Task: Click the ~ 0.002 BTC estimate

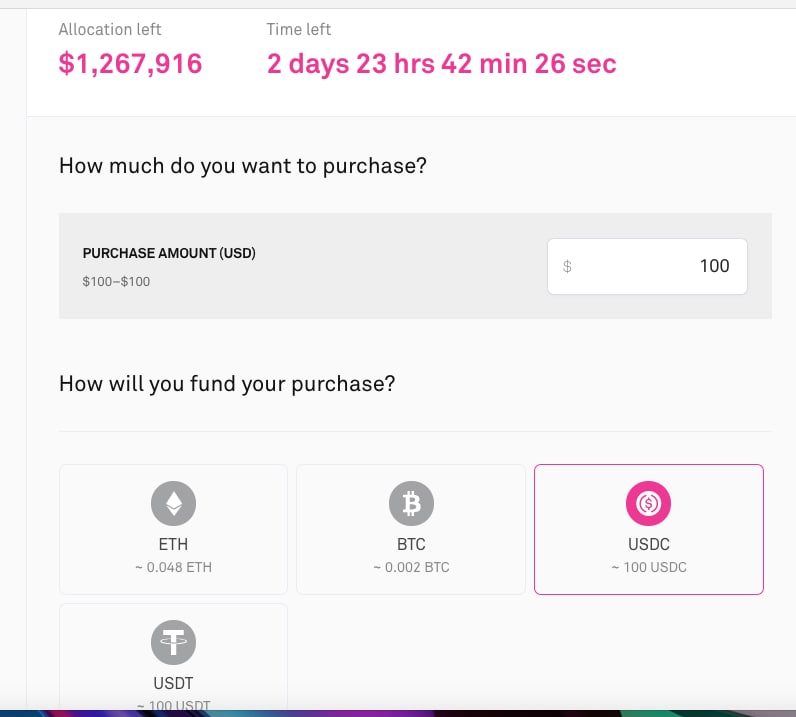Action: [x=411, y=567]
